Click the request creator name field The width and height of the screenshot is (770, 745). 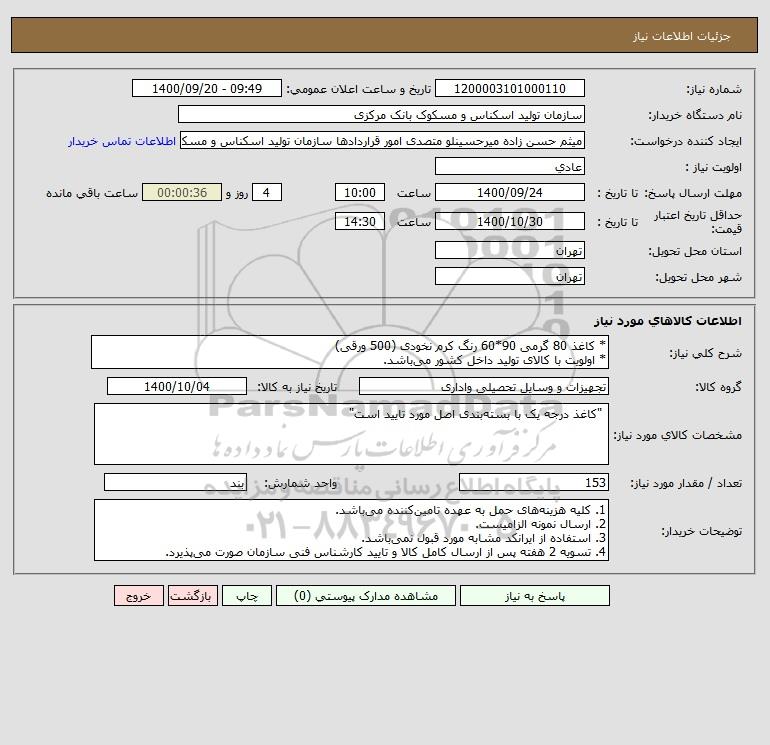click(x=383, y=140)
